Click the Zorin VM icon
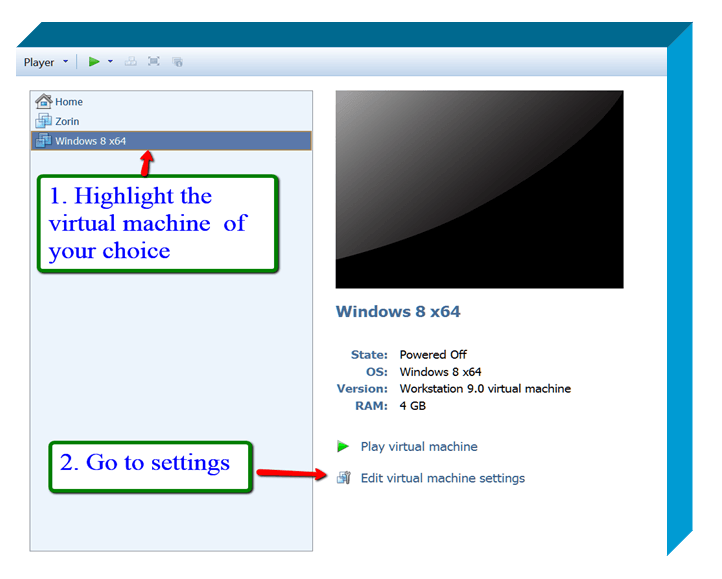The width and height of the screenshot is (722, 579). [x=44, y=121]
